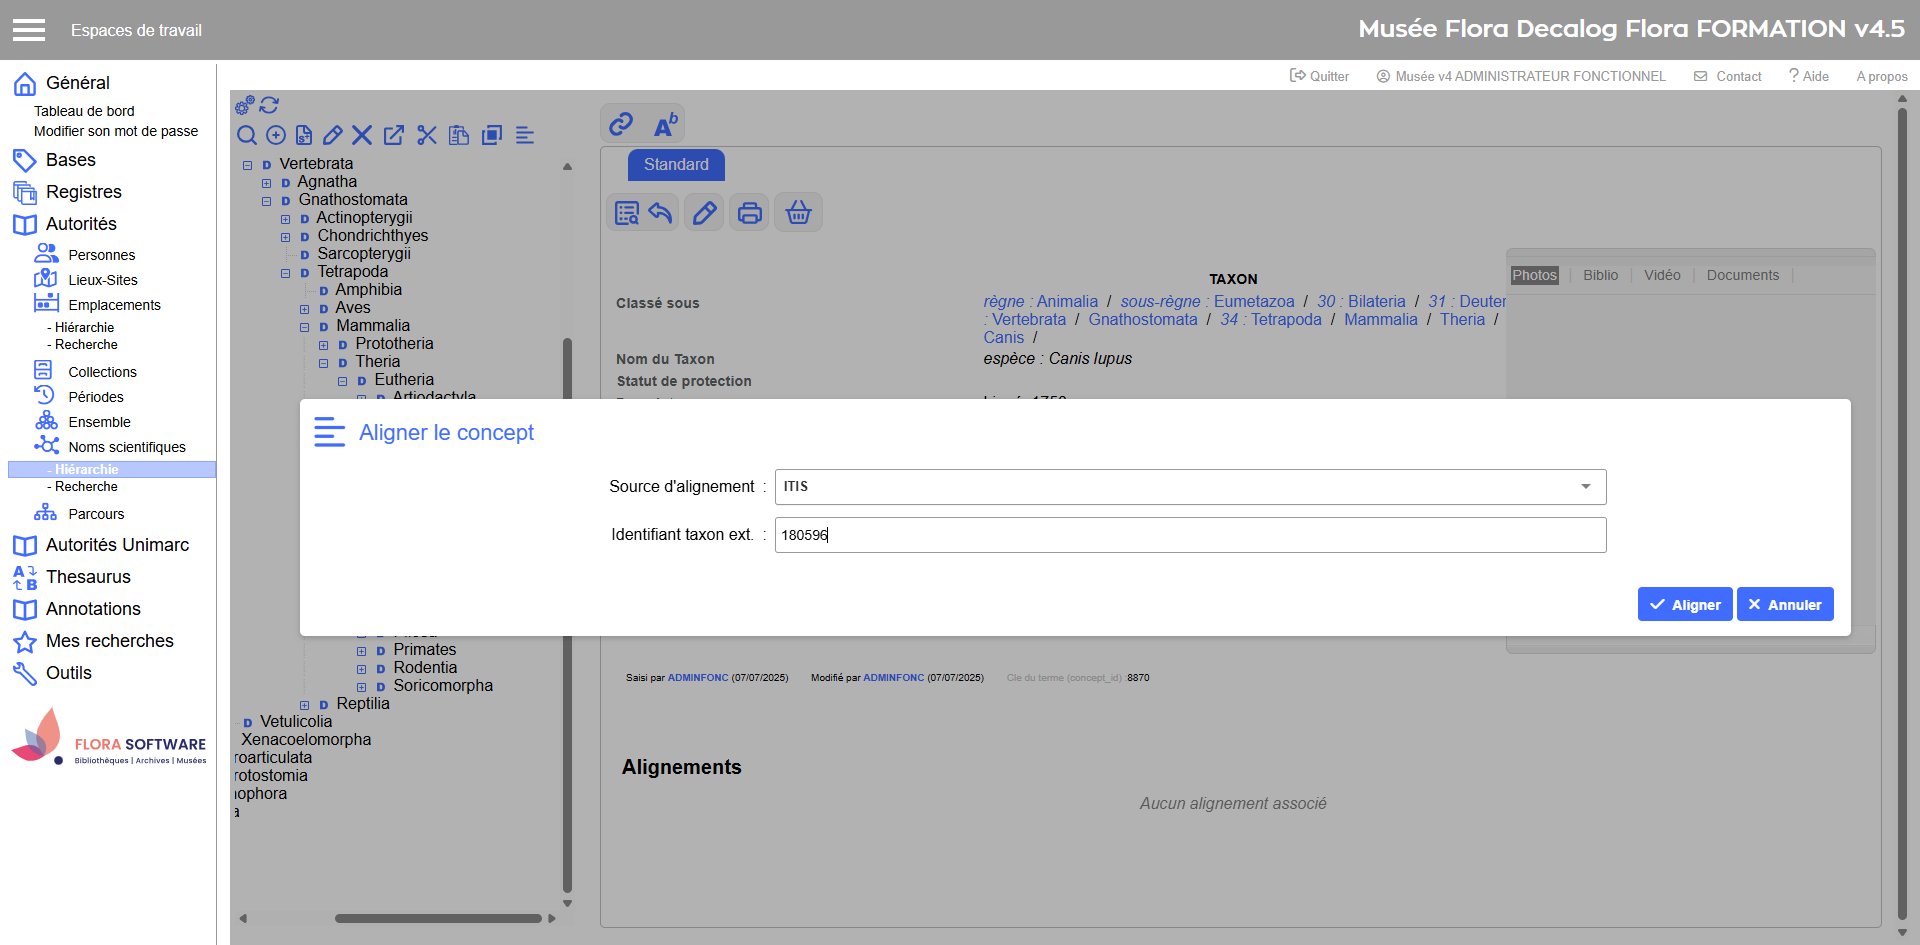Image resolution: width=1920 pixels, height=945 pixels.
Task: Expand the Reptilia tree node
Action: click(305, 705)
